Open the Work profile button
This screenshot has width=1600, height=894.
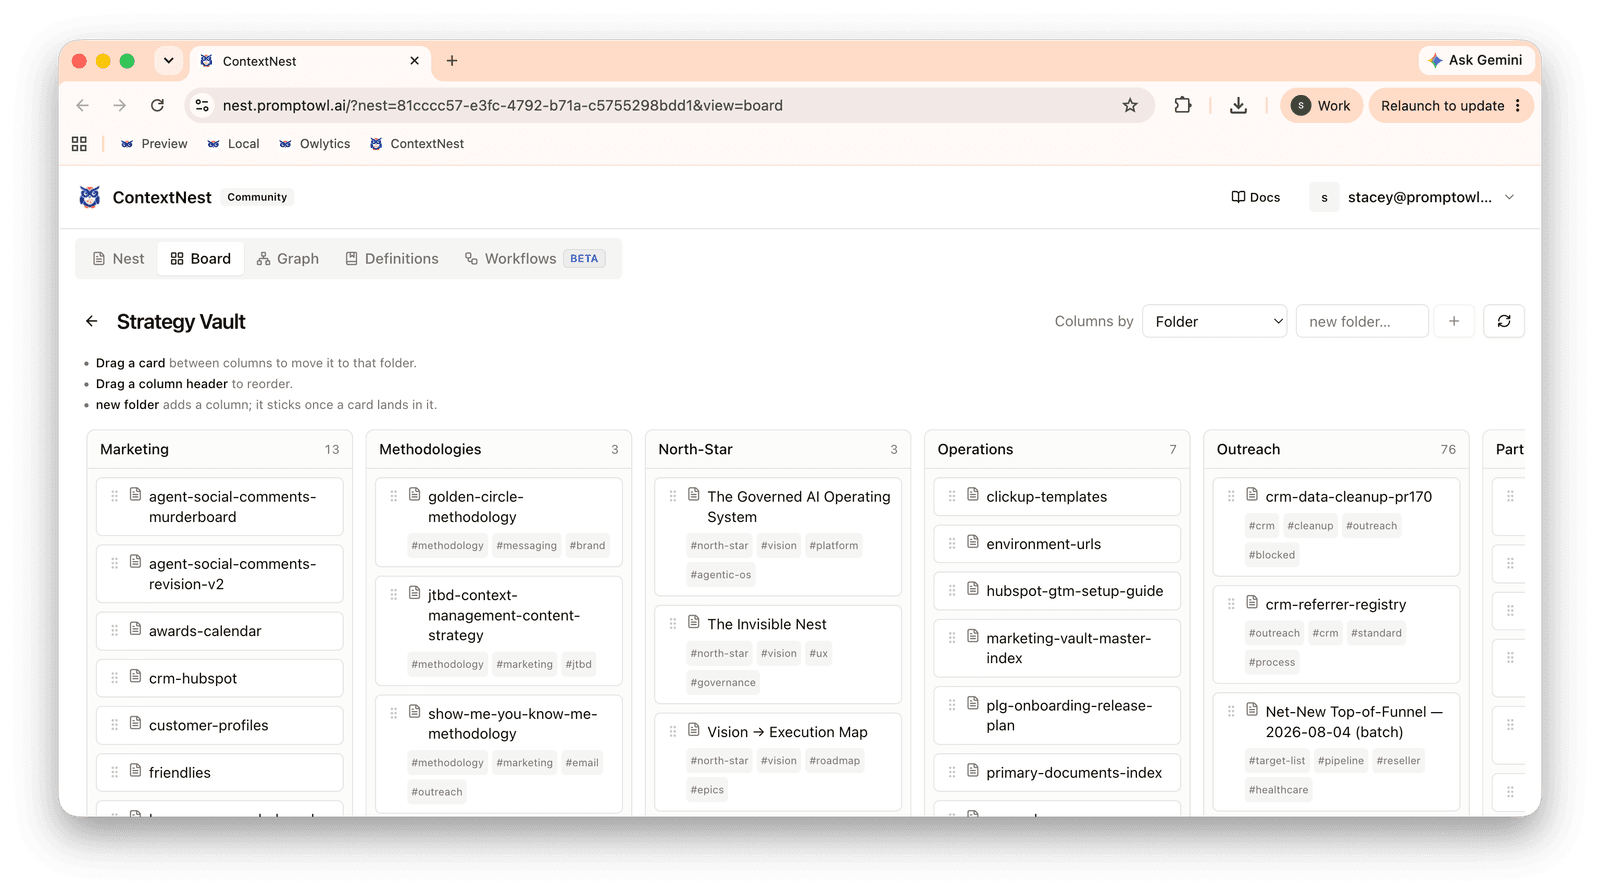click(1321, 105)
